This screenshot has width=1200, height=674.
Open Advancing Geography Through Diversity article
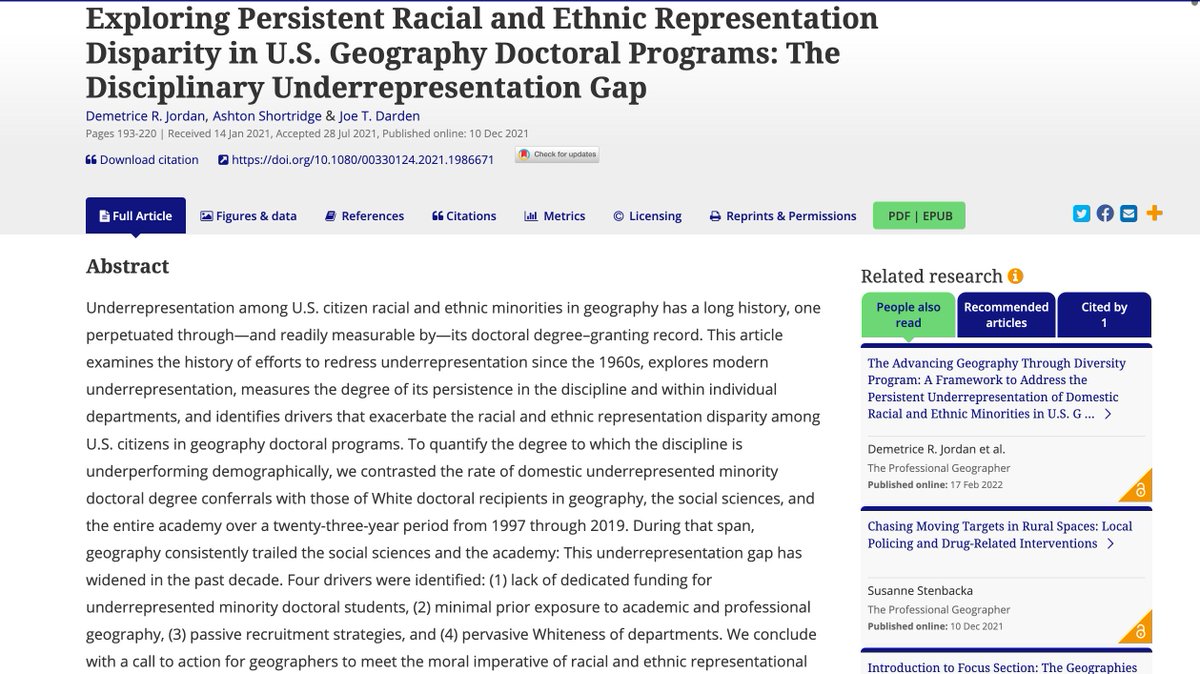click(996, 388)
